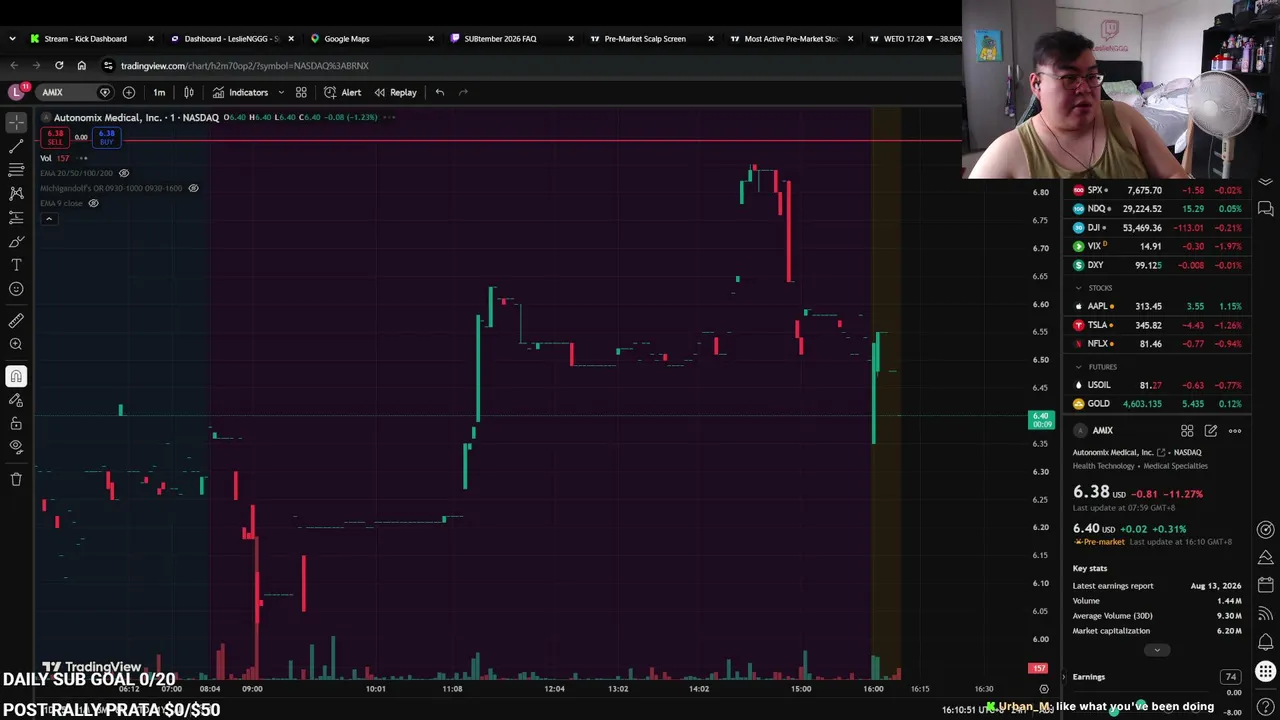This screenshot has width=1280, height=720.
Task: Open AMIX details more options menu
Action: point(1235,431)
